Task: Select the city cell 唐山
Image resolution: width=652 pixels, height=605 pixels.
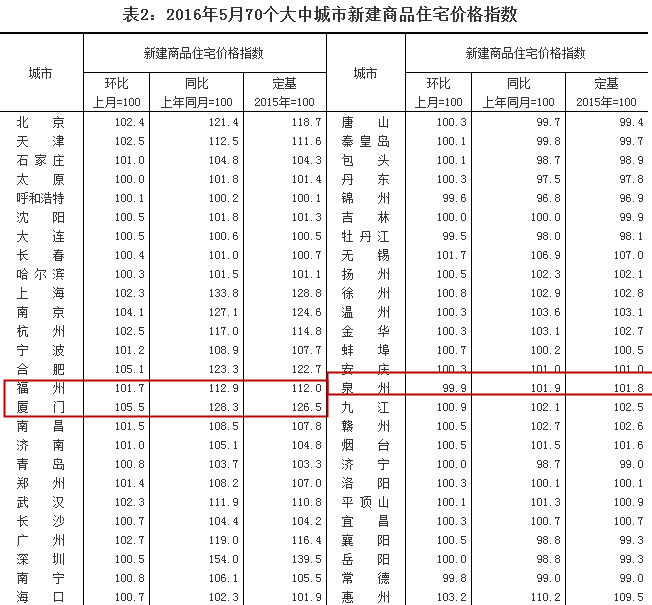Action: coord(365,122)
